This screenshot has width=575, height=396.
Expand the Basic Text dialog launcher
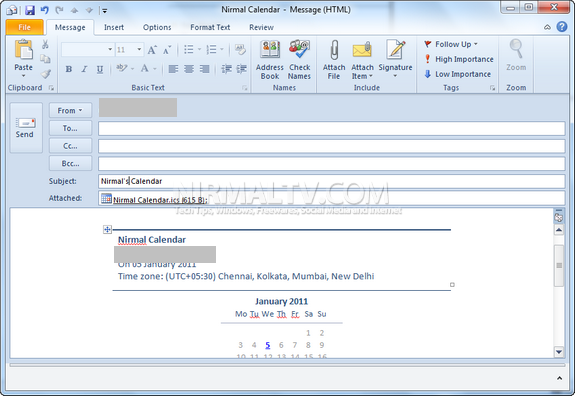point(245,88)
